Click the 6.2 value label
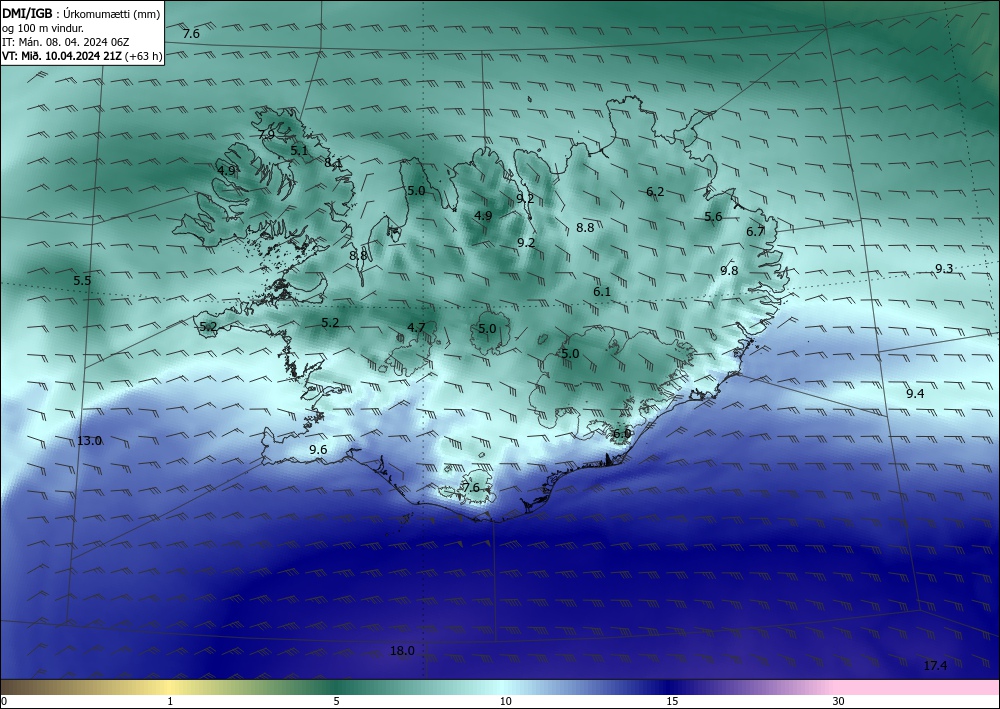The image size is (1000, 709). (x=655, y=192)
